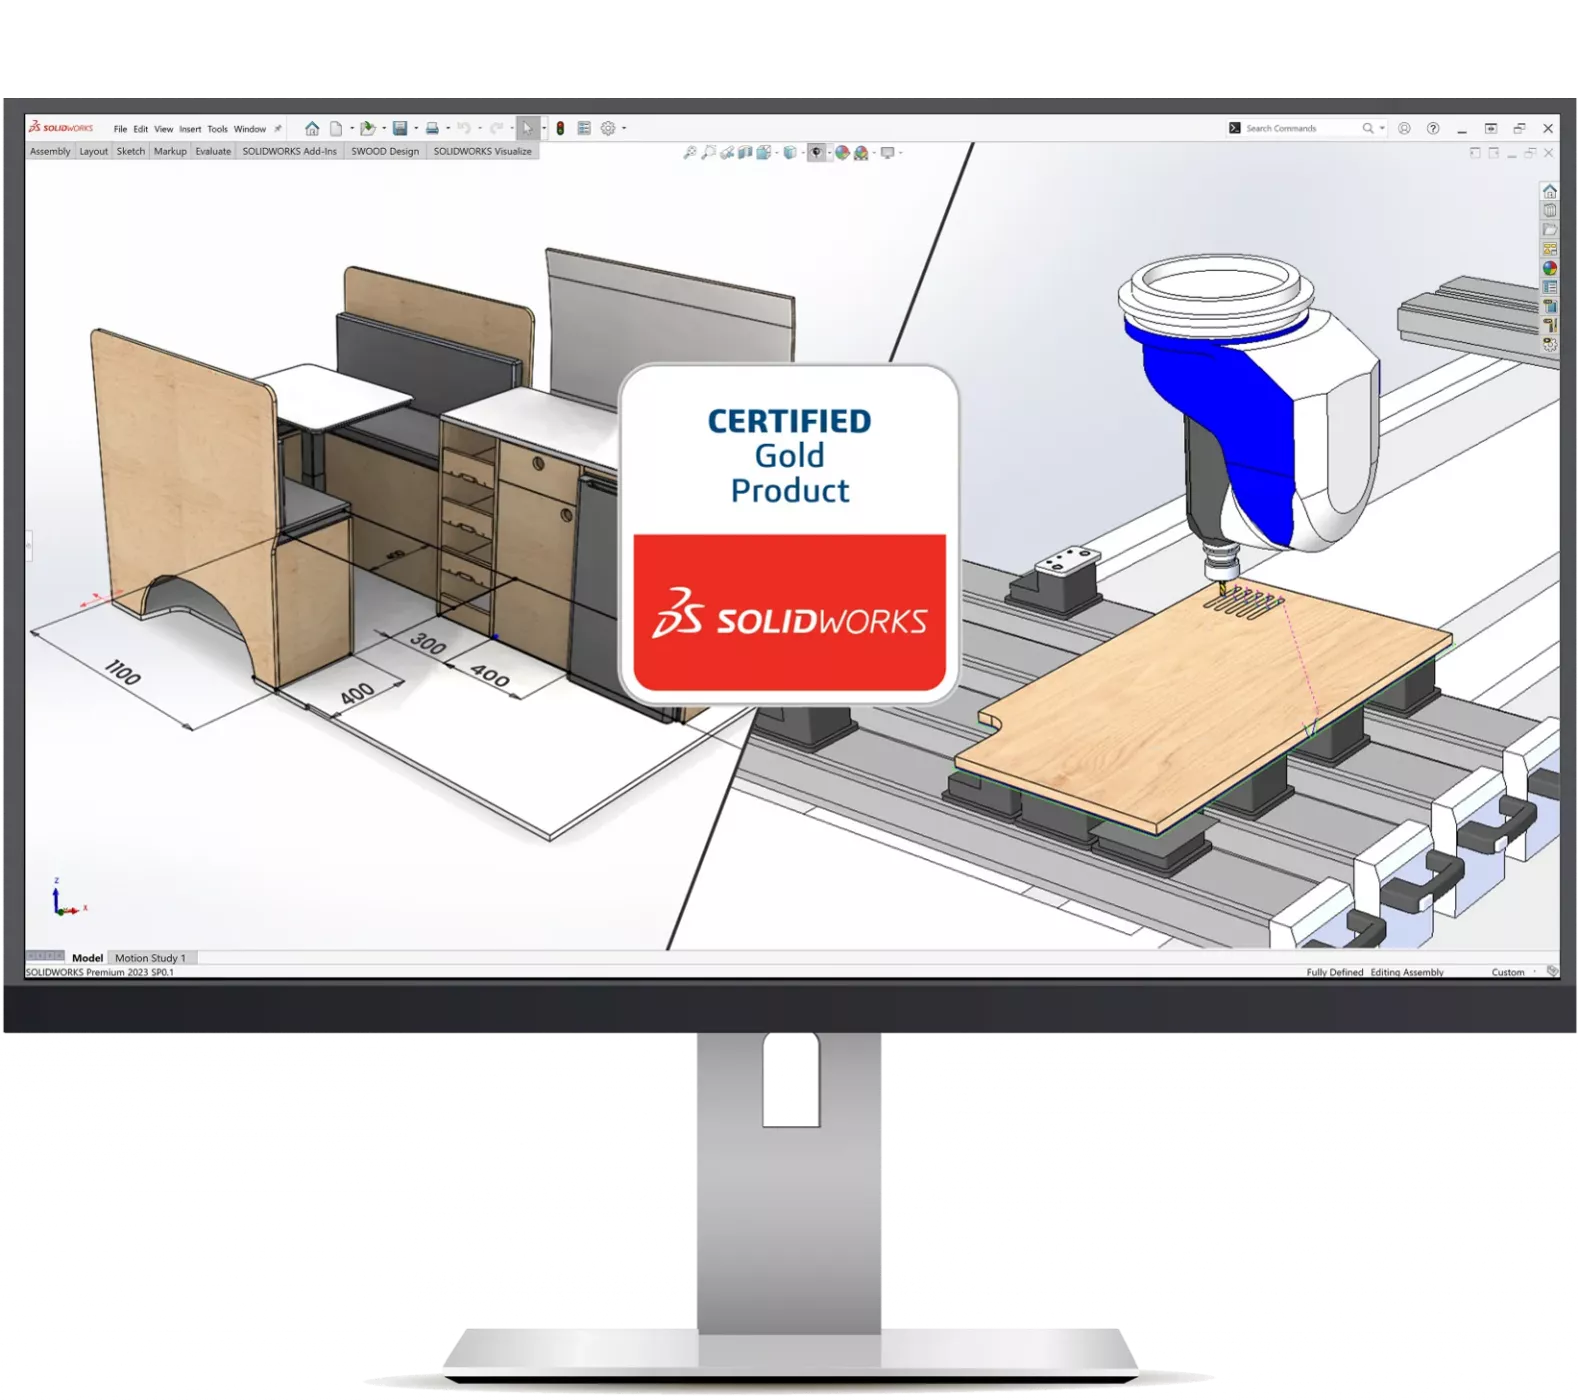Screen dimensions: 1578x1400
Task: Click Zoom to Area icon
Action: (709, 153)
